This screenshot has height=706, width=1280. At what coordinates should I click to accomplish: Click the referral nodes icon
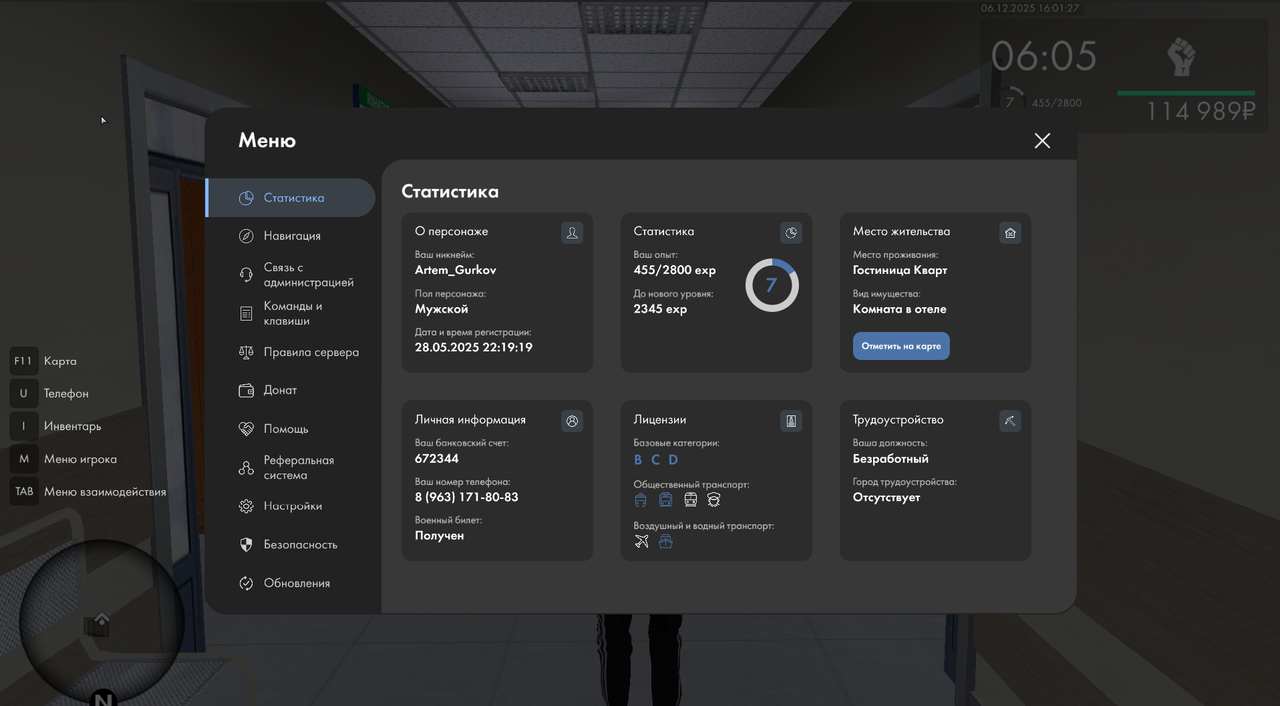pos(246,468)
